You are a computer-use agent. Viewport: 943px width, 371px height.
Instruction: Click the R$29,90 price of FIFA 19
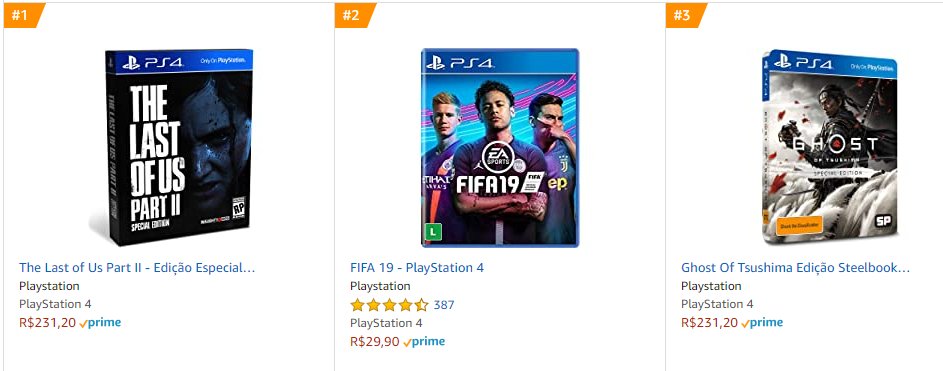[x=375, y=342]
